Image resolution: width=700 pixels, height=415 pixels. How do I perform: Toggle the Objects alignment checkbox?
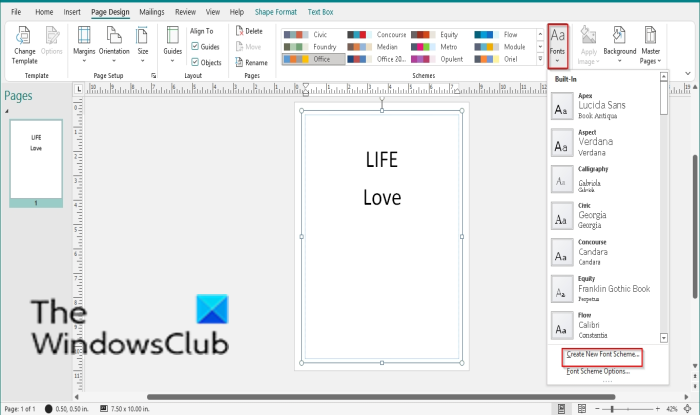(x=195, y=62)
